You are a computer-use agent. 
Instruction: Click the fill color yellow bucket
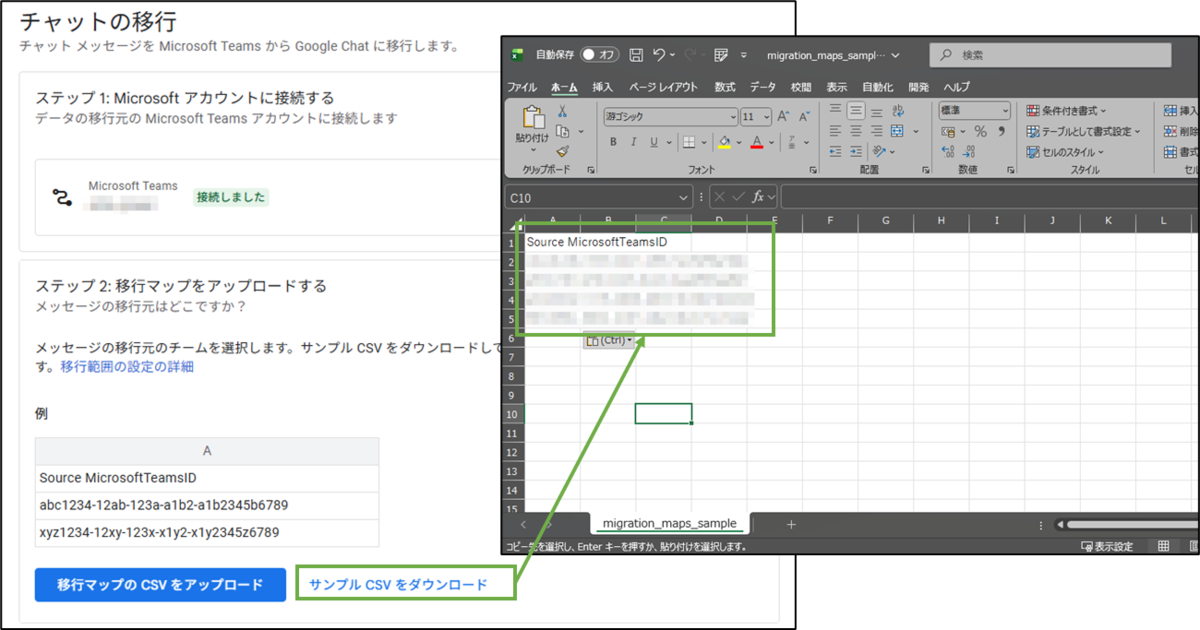(x=724, y=142)
